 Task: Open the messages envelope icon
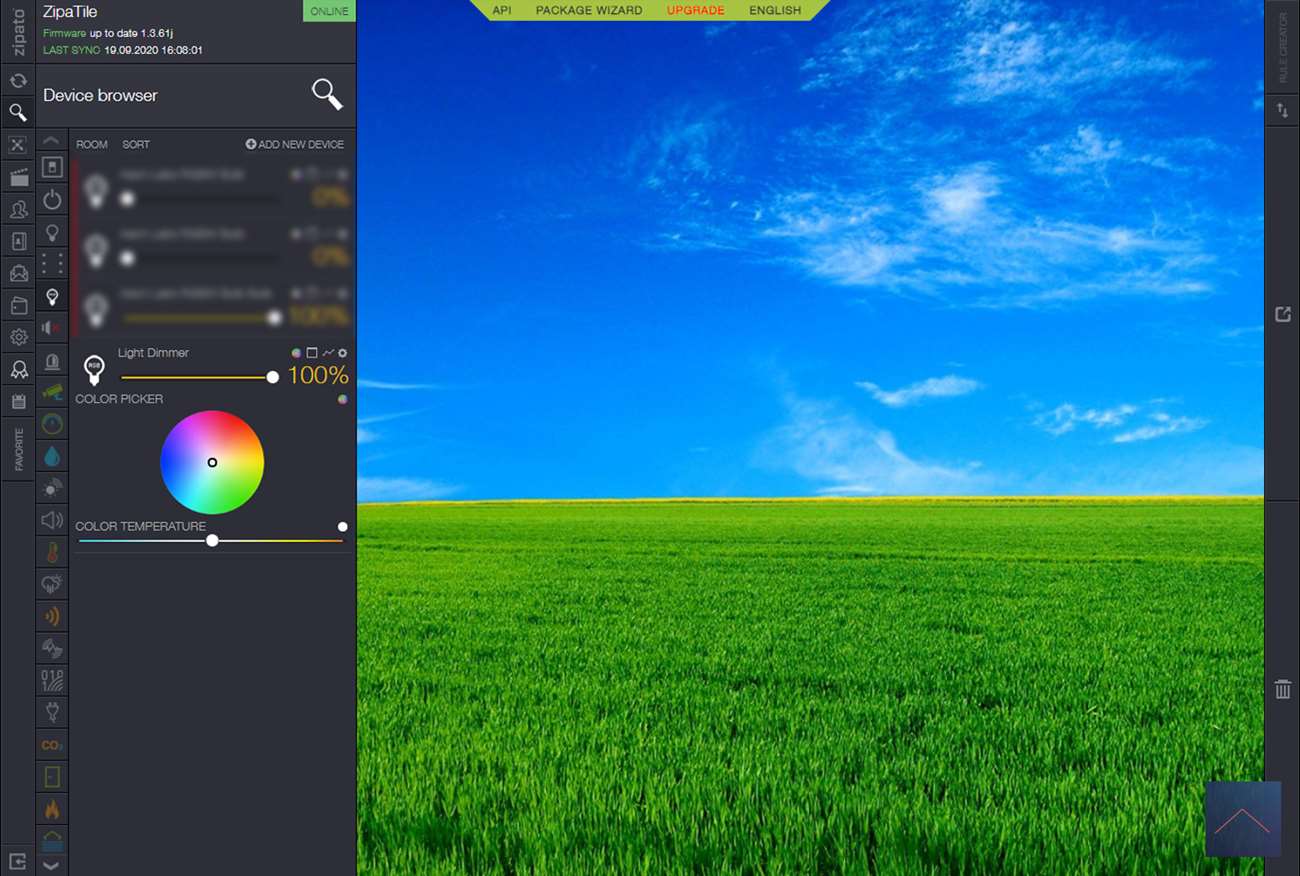(x=17, y=273)
